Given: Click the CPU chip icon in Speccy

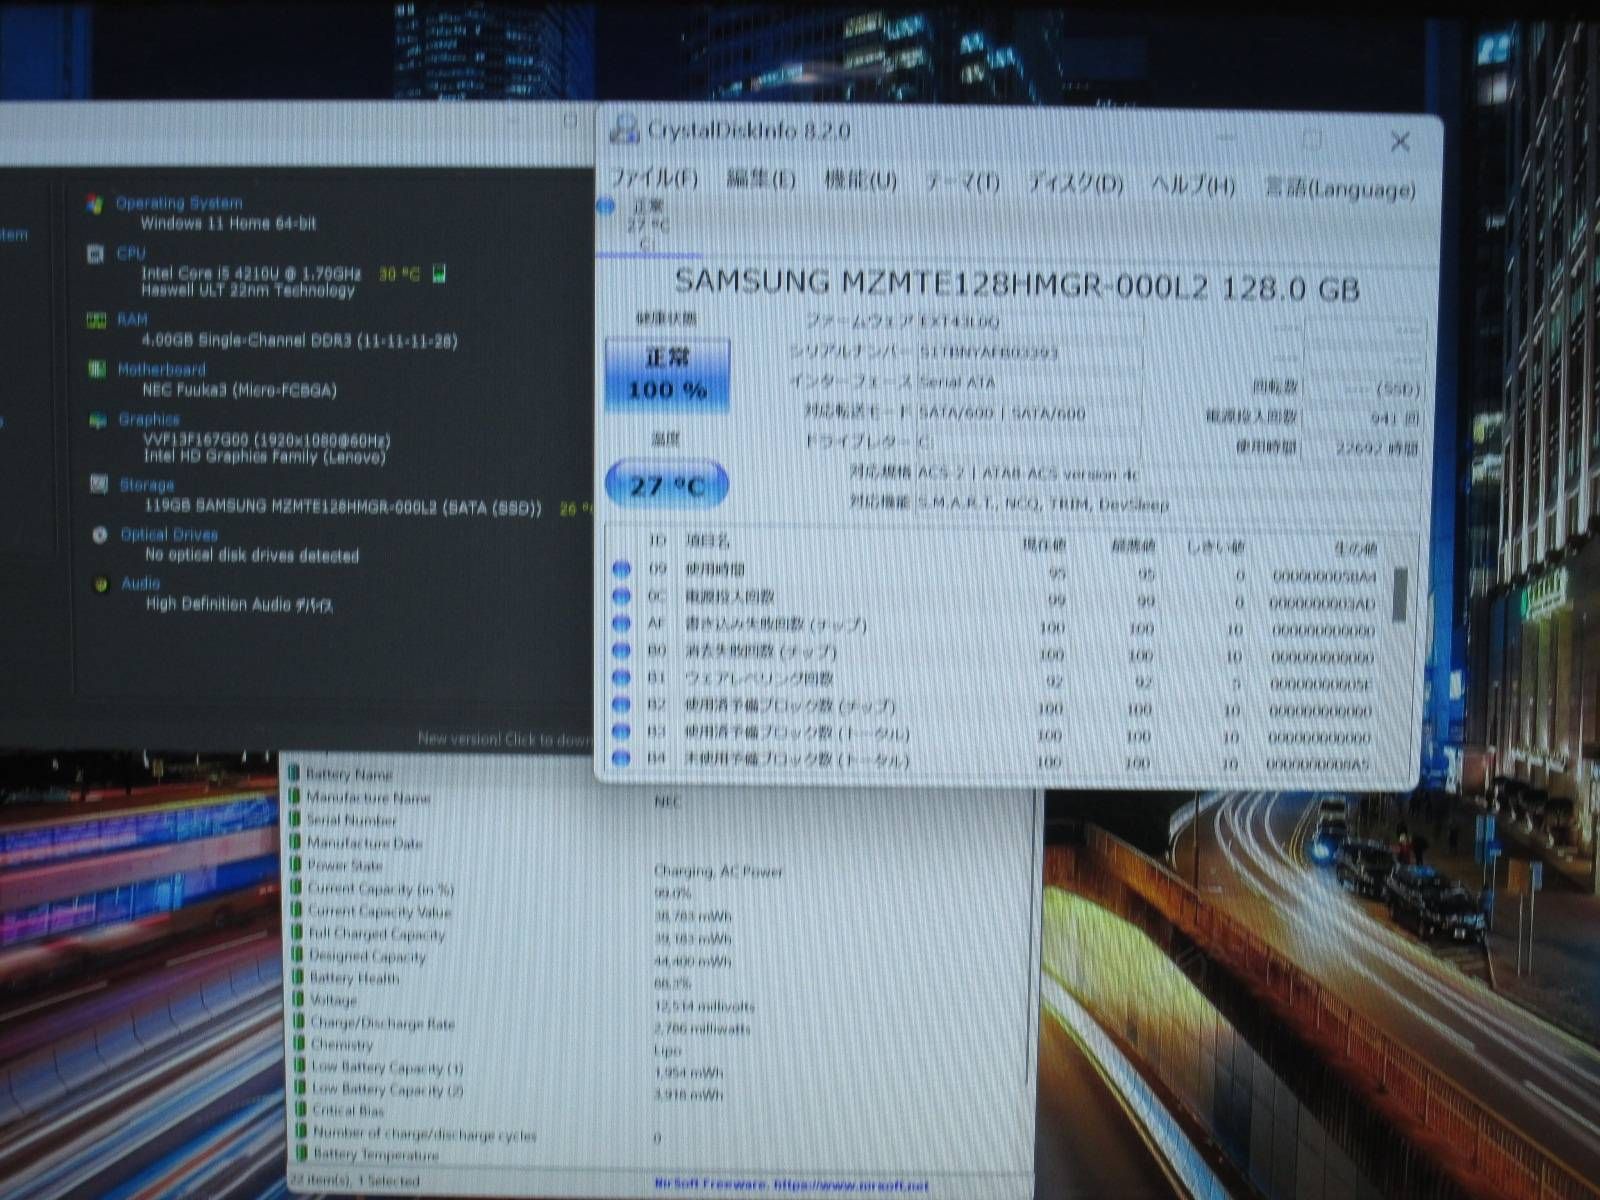Looking at the screenshot, I should point(95,253).
